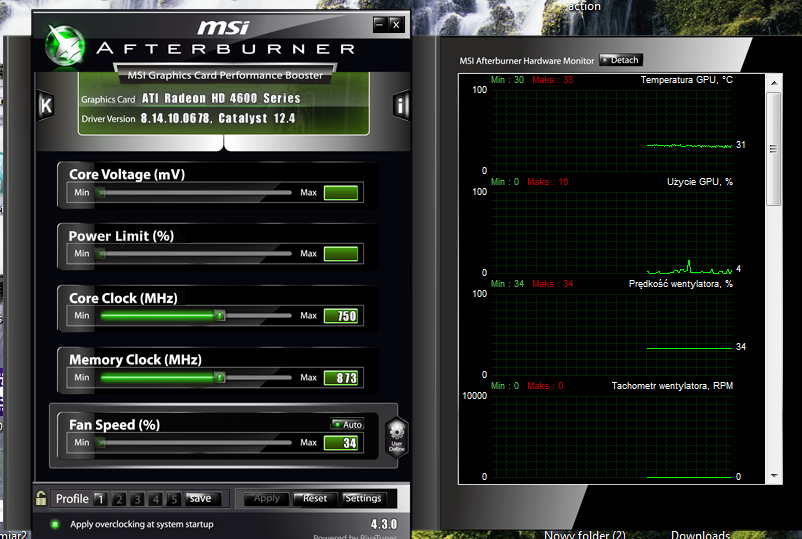Select profile slot 4
Viewport: 802px width, 539px height.
coord(155,499)
